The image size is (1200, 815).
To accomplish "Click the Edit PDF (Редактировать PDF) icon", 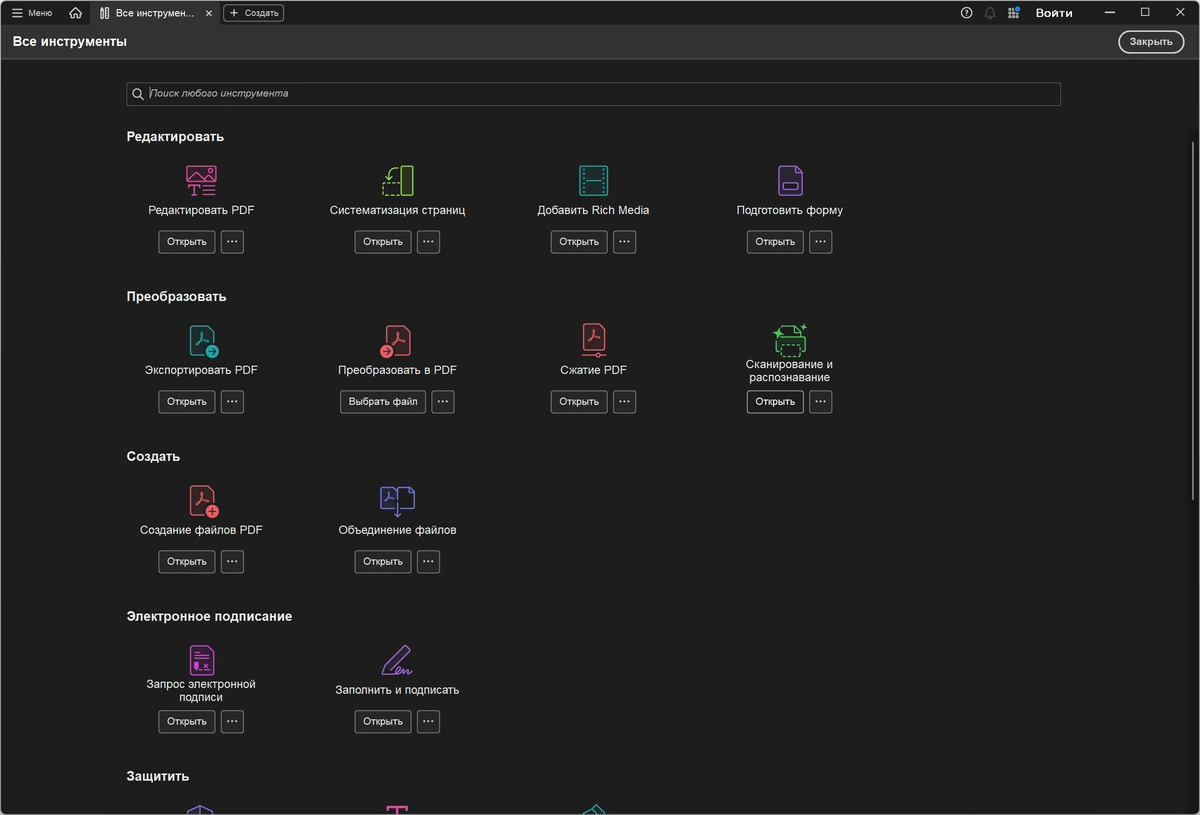I will coord(201,180).
